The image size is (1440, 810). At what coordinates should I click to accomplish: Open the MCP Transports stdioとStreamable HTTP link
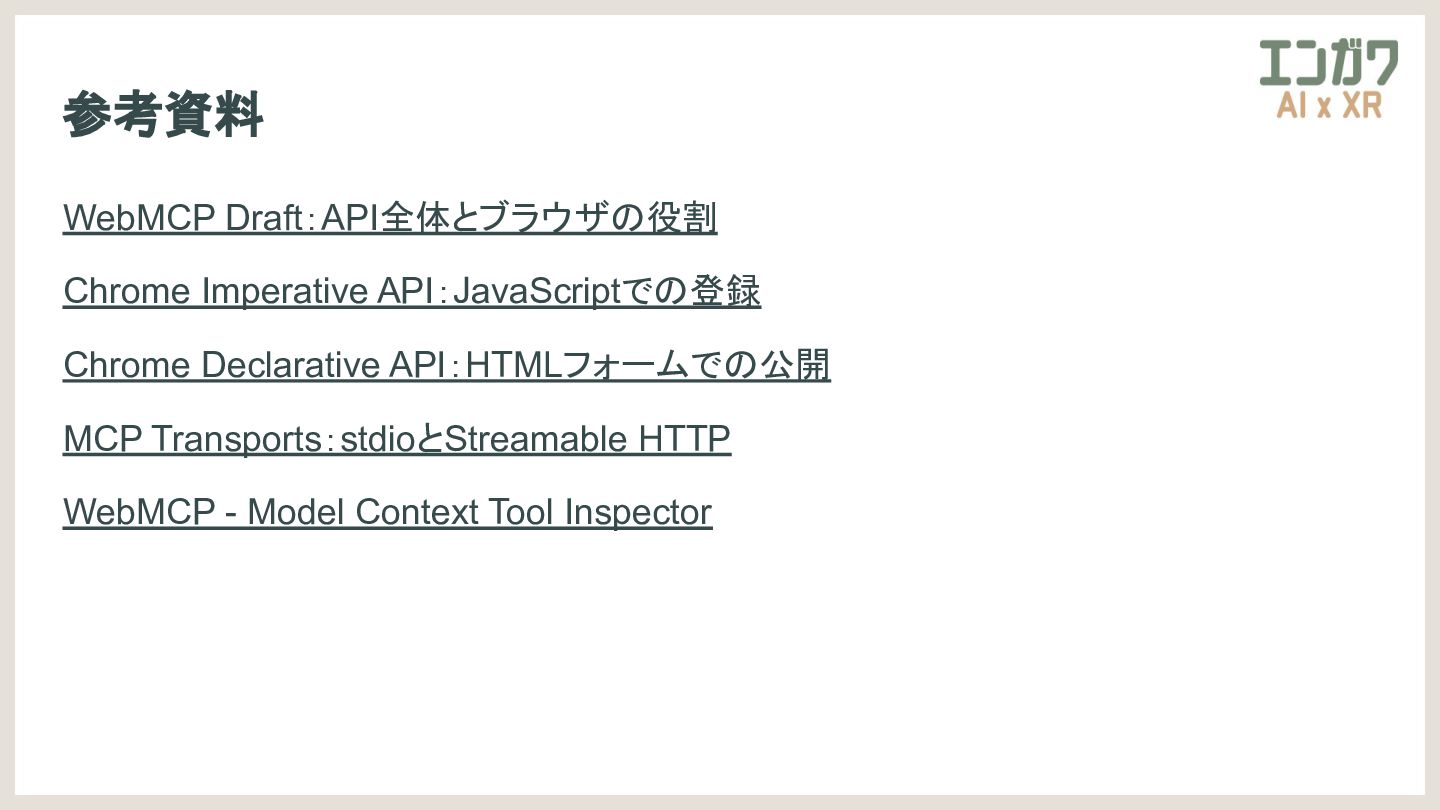[x=397, y=438]
